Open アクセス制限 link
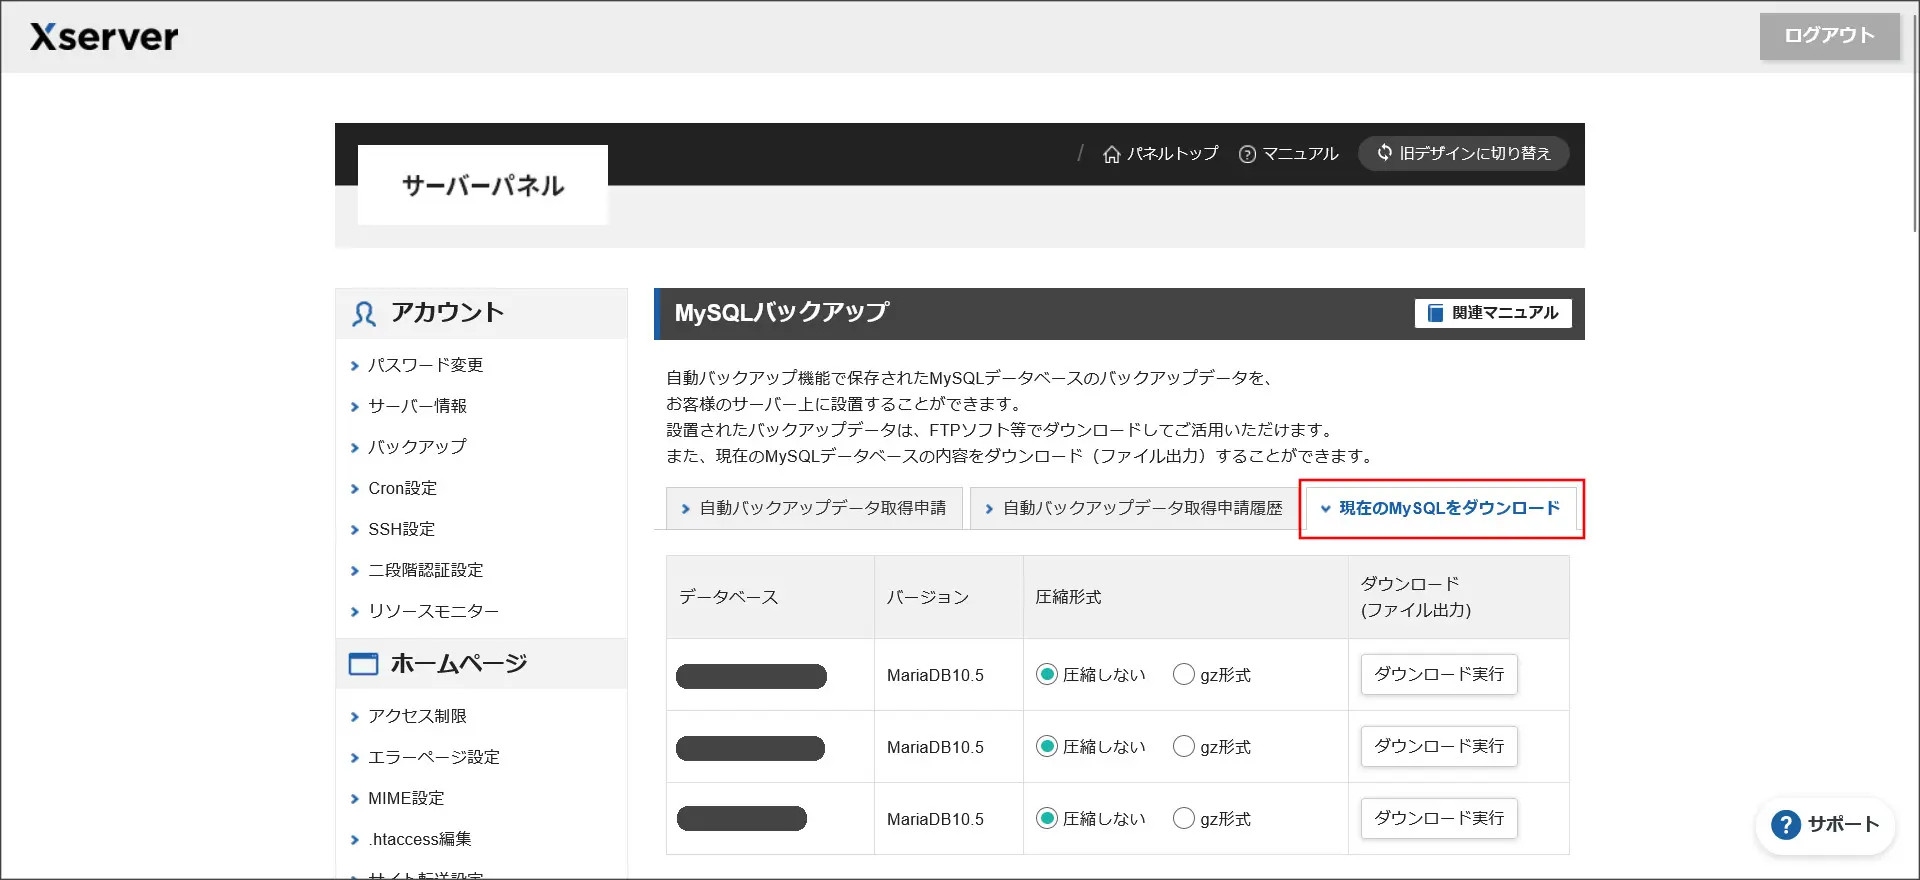The image size is (1920, 880). (418, 716)
